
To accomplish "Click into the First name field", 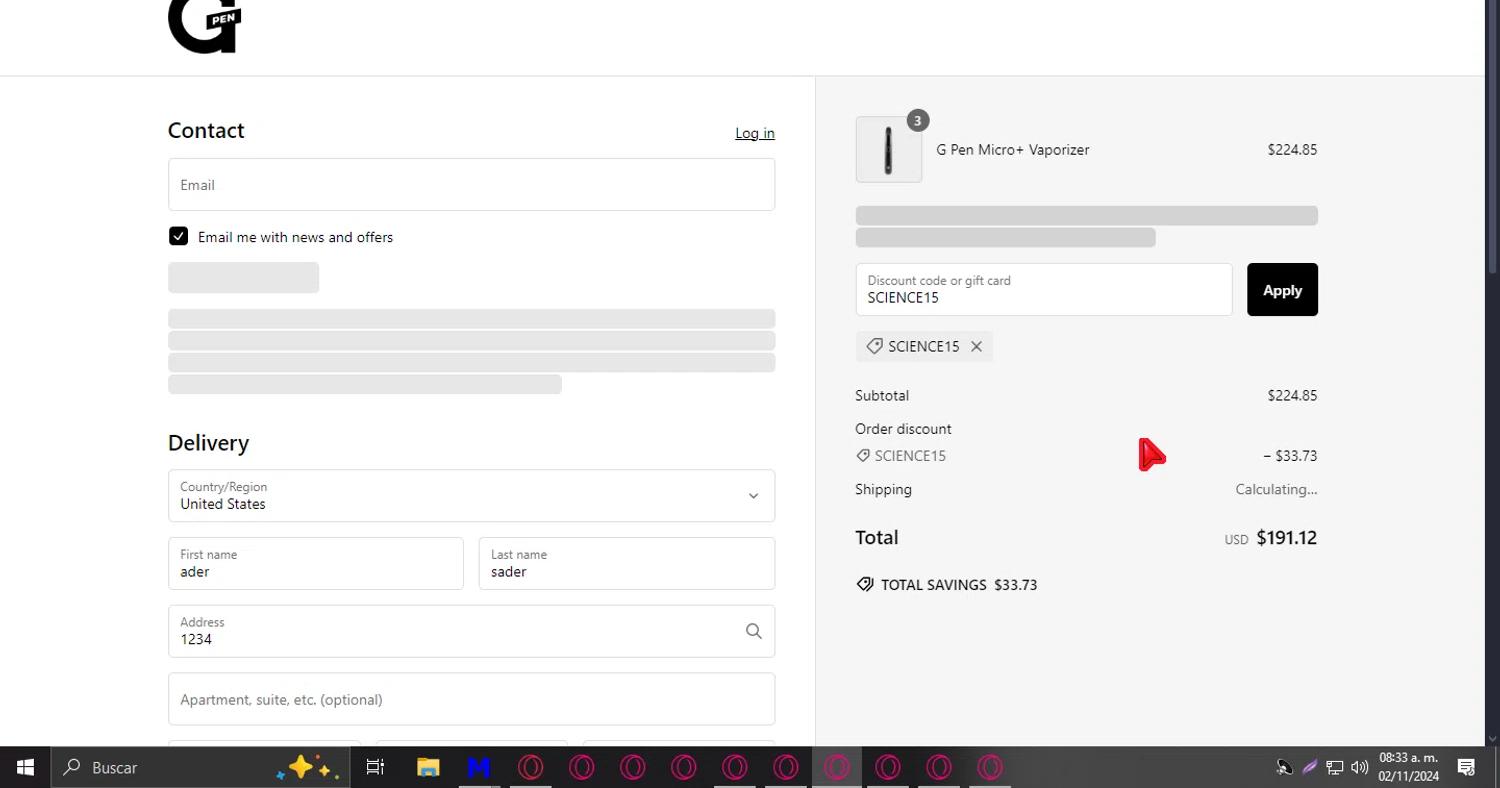I will pyautogui.click(x=316, y=564).
